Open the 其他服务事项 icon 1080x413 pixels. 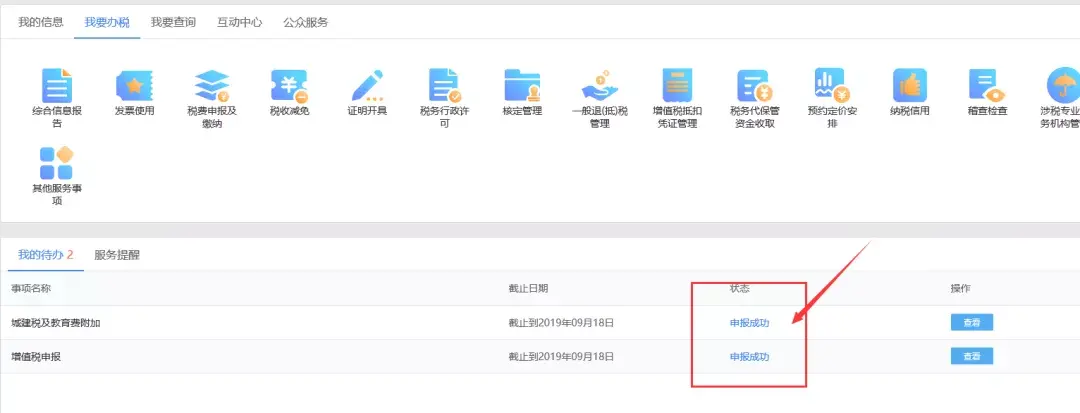point(56,163)
